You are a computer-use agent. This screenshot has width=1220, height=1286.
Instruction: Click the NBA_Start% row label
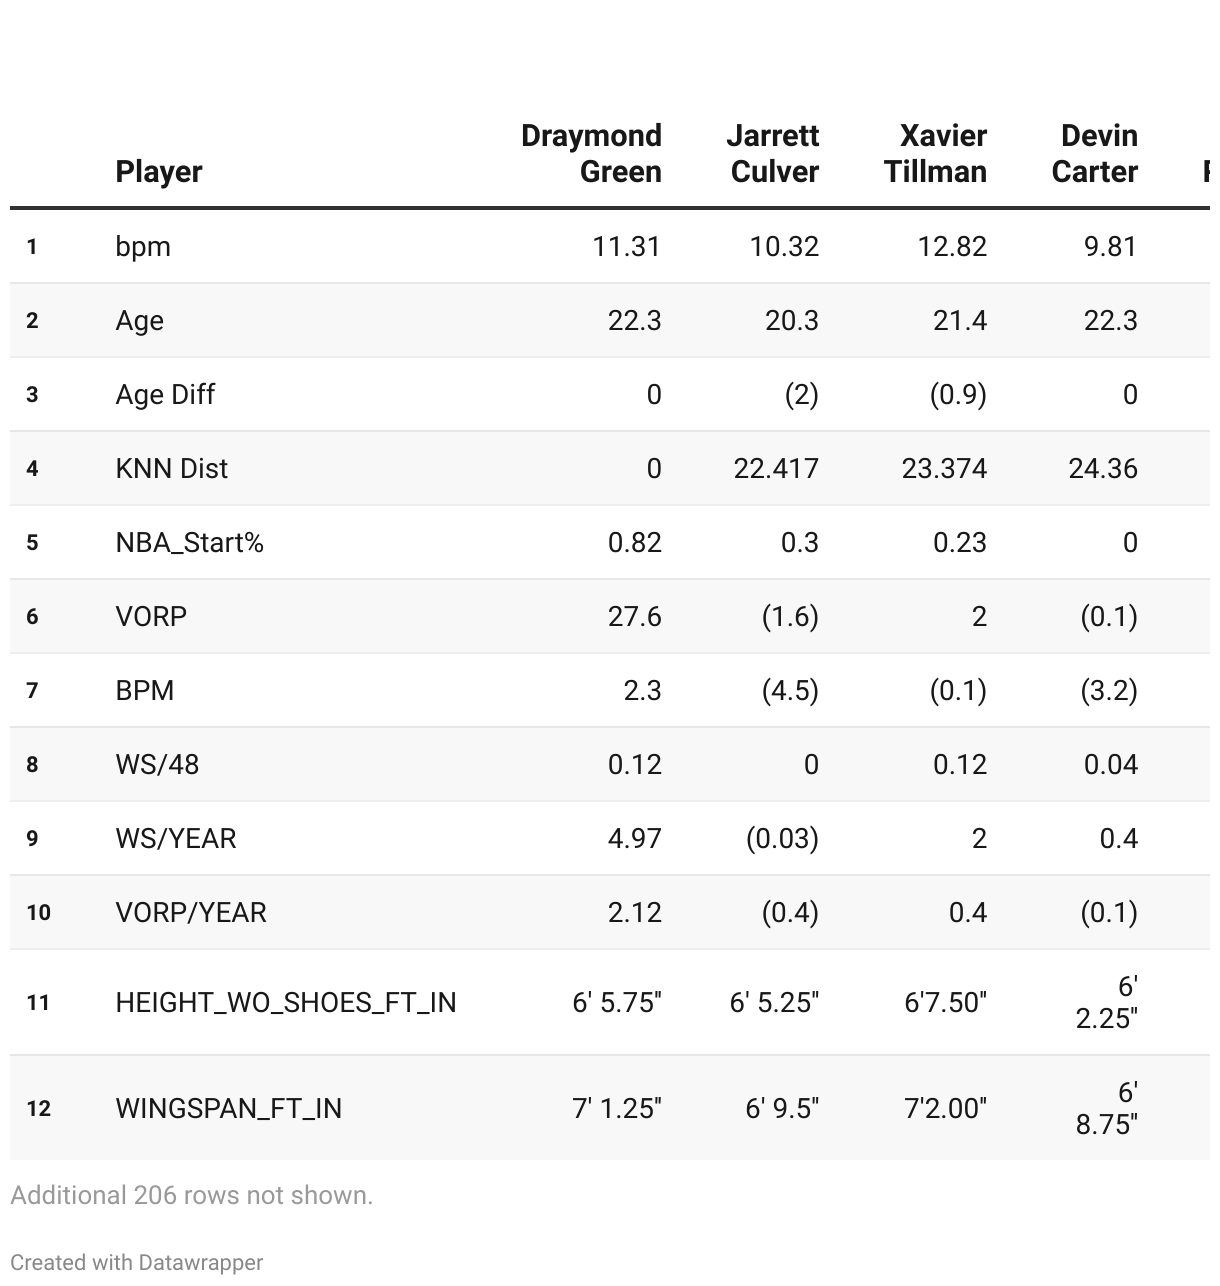coord(189,542)
